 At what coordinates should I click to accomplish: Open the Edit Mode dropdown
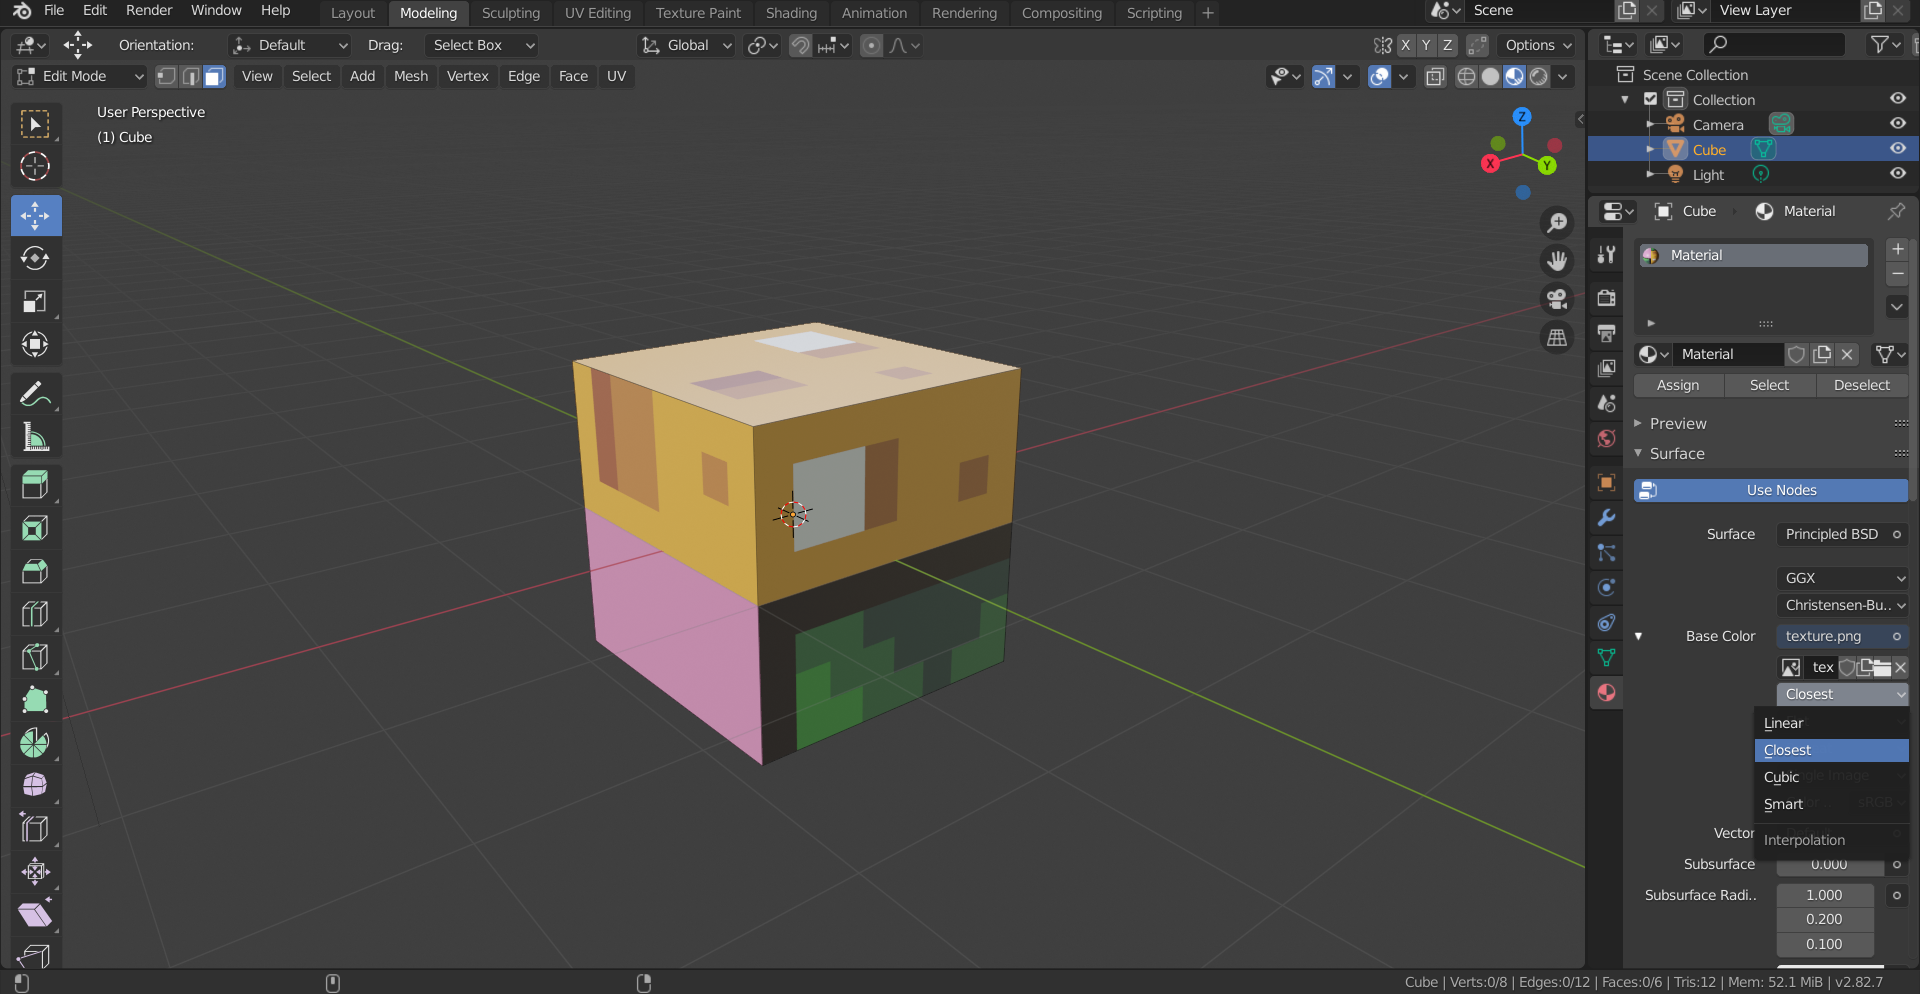(x=80, y=76)
